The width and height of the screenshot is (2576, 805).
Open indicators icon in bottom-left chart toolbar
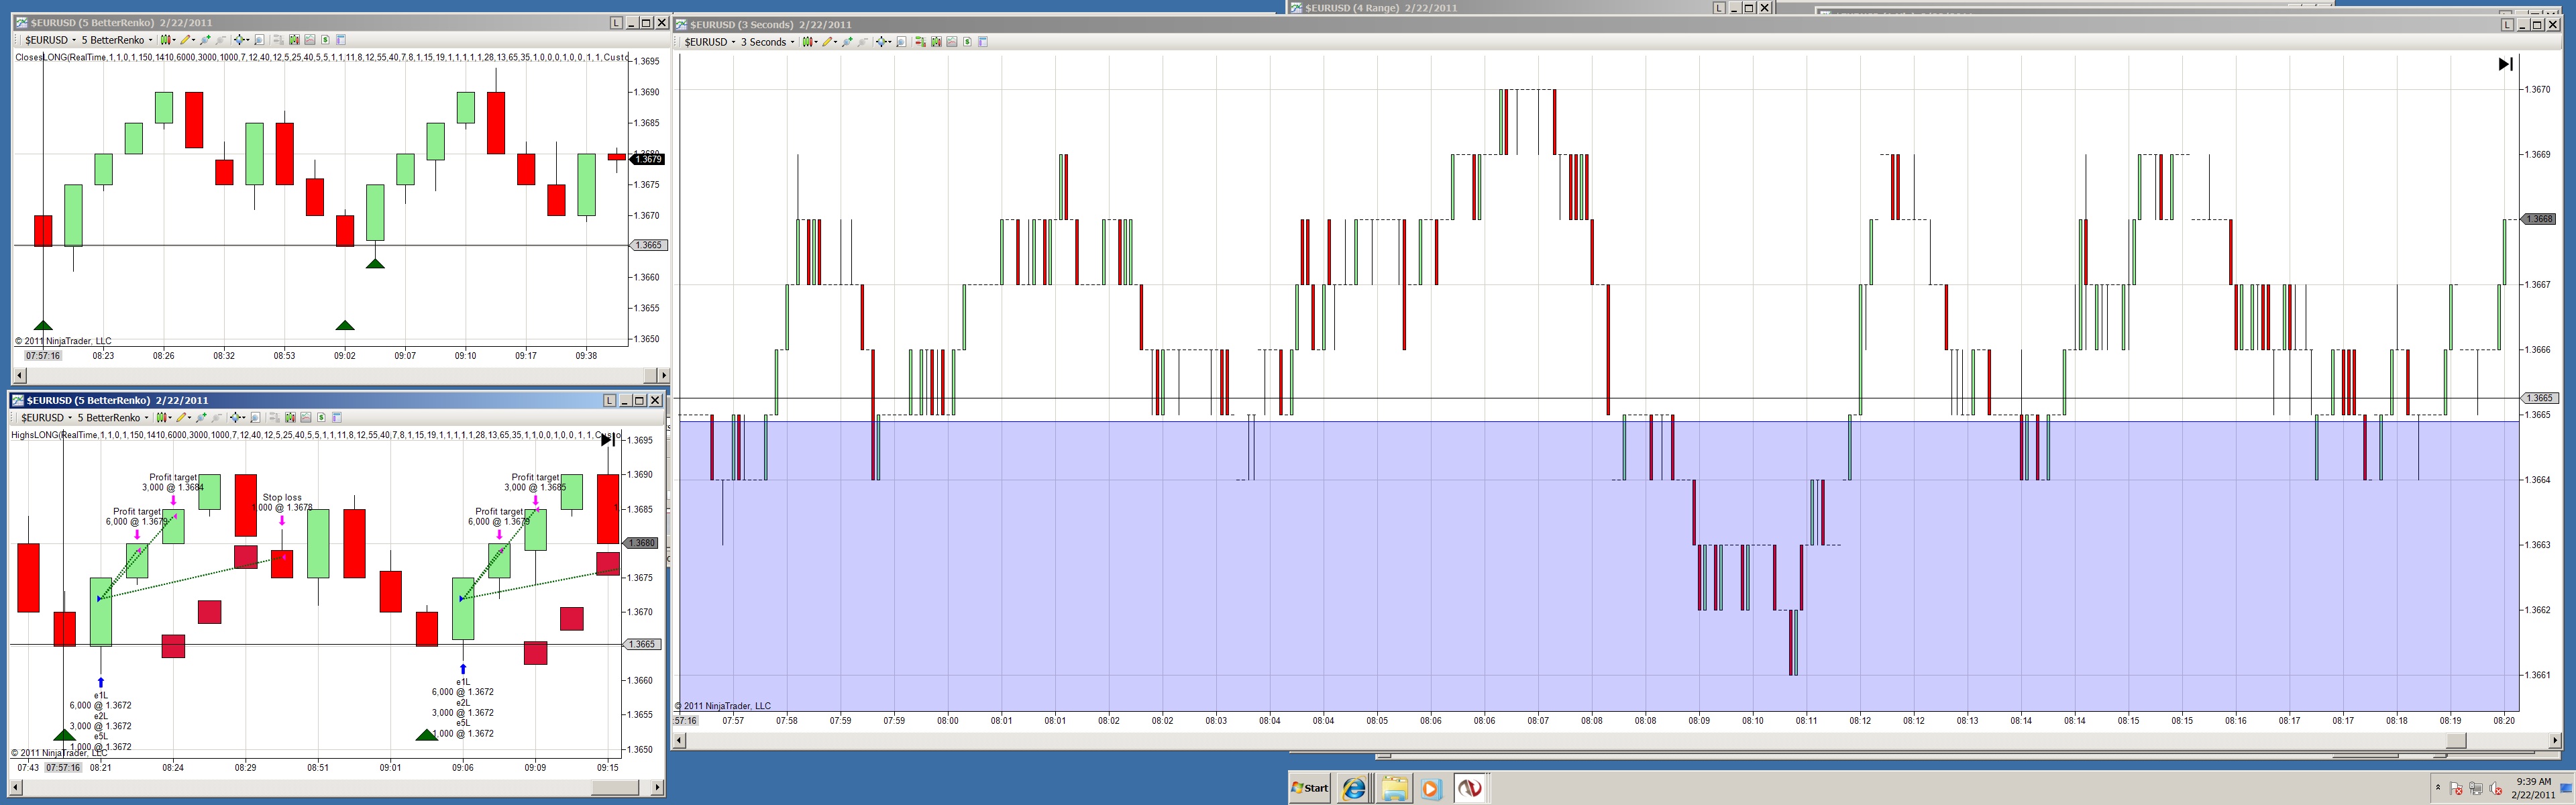point(306,418)
